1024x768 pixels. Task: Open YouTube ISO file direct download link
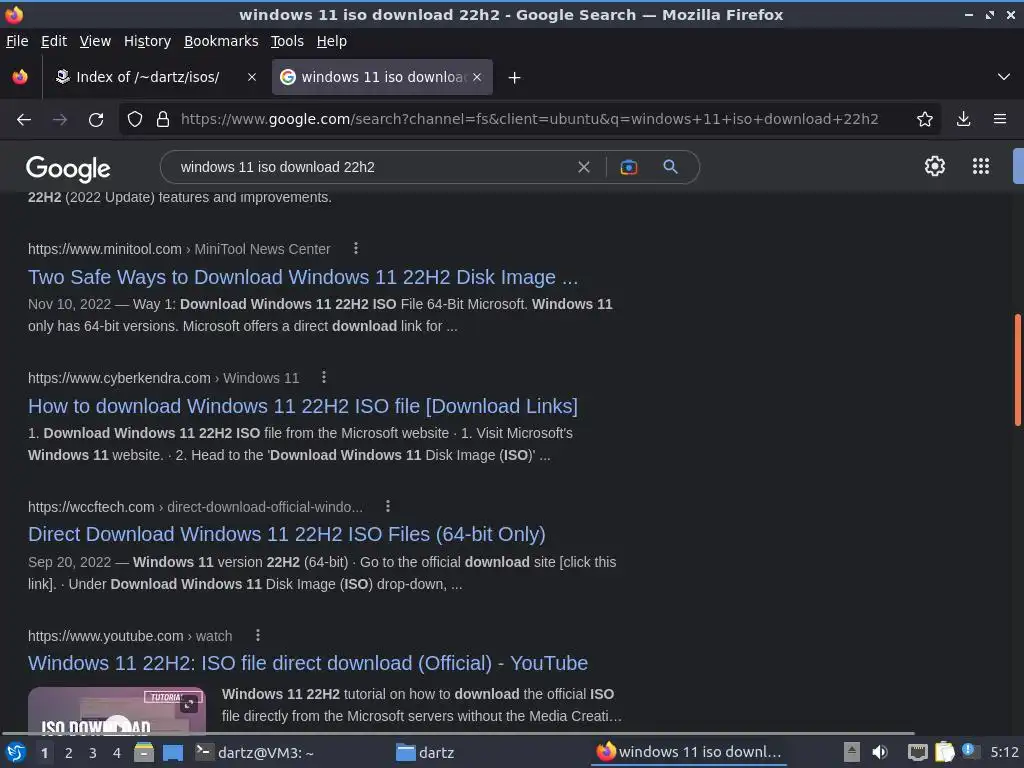click(308, 663)
